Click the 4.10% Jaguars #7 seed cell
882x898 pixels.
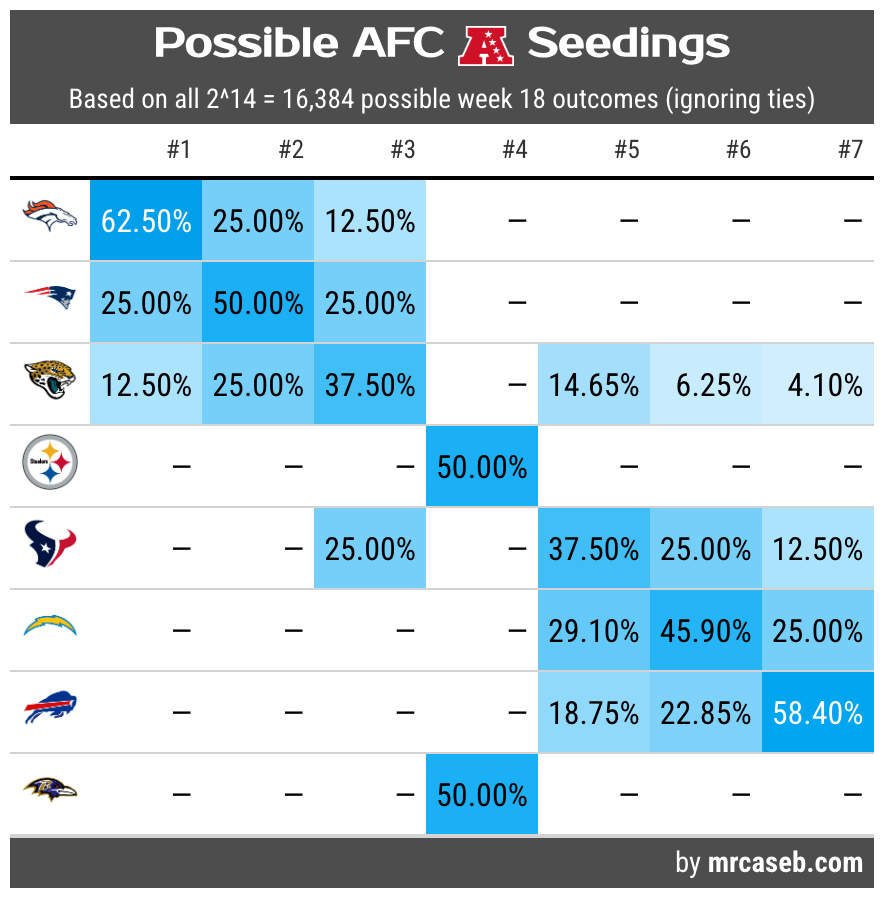(818, 384)
